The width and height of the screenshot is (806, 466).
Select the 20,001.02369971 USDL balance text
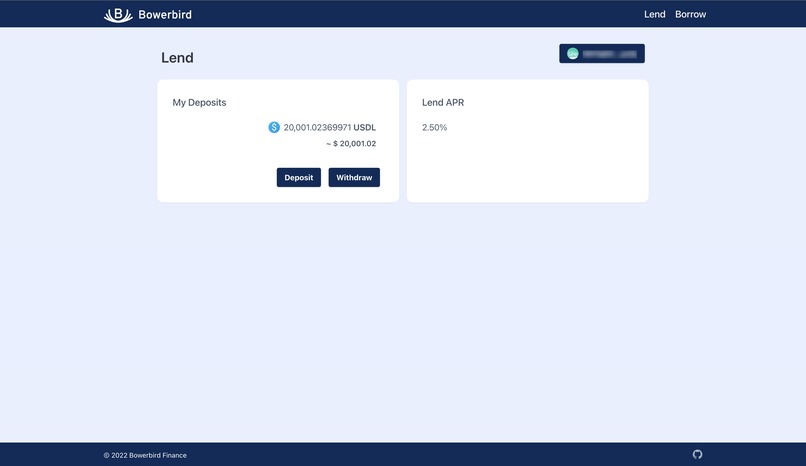click(x=329, y=127)
